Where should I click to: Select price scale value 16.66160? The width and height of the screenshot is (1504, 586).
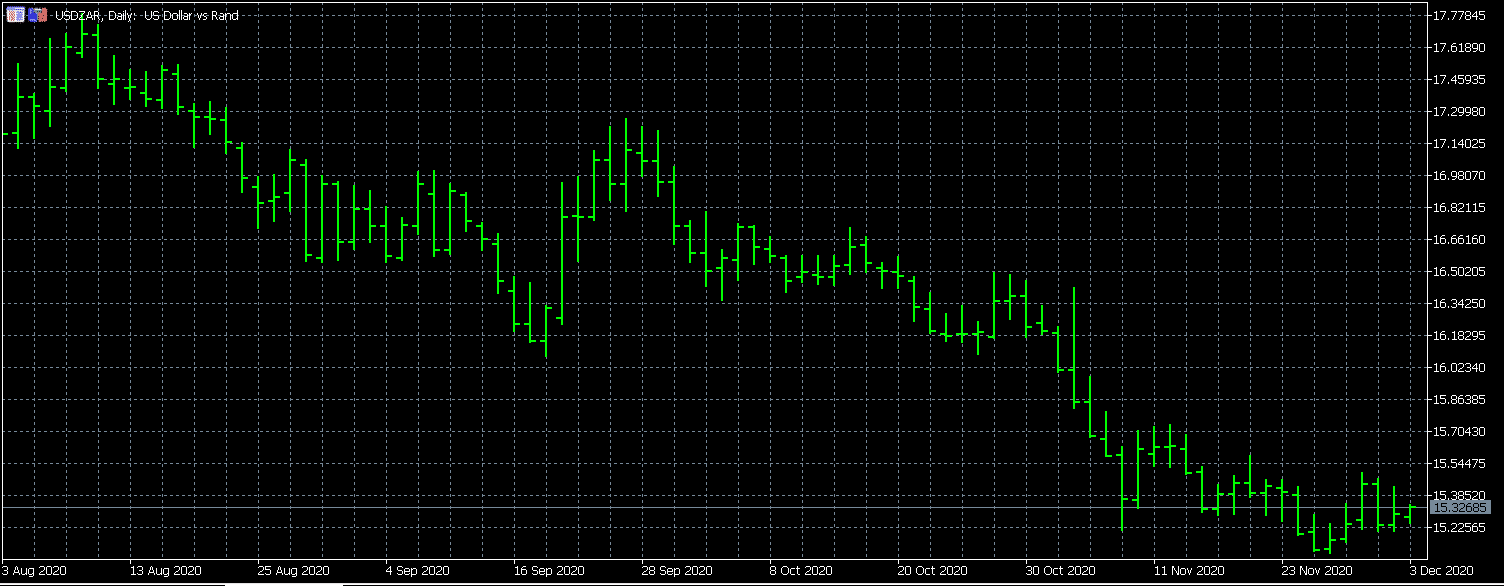(x=1458, y=239)
